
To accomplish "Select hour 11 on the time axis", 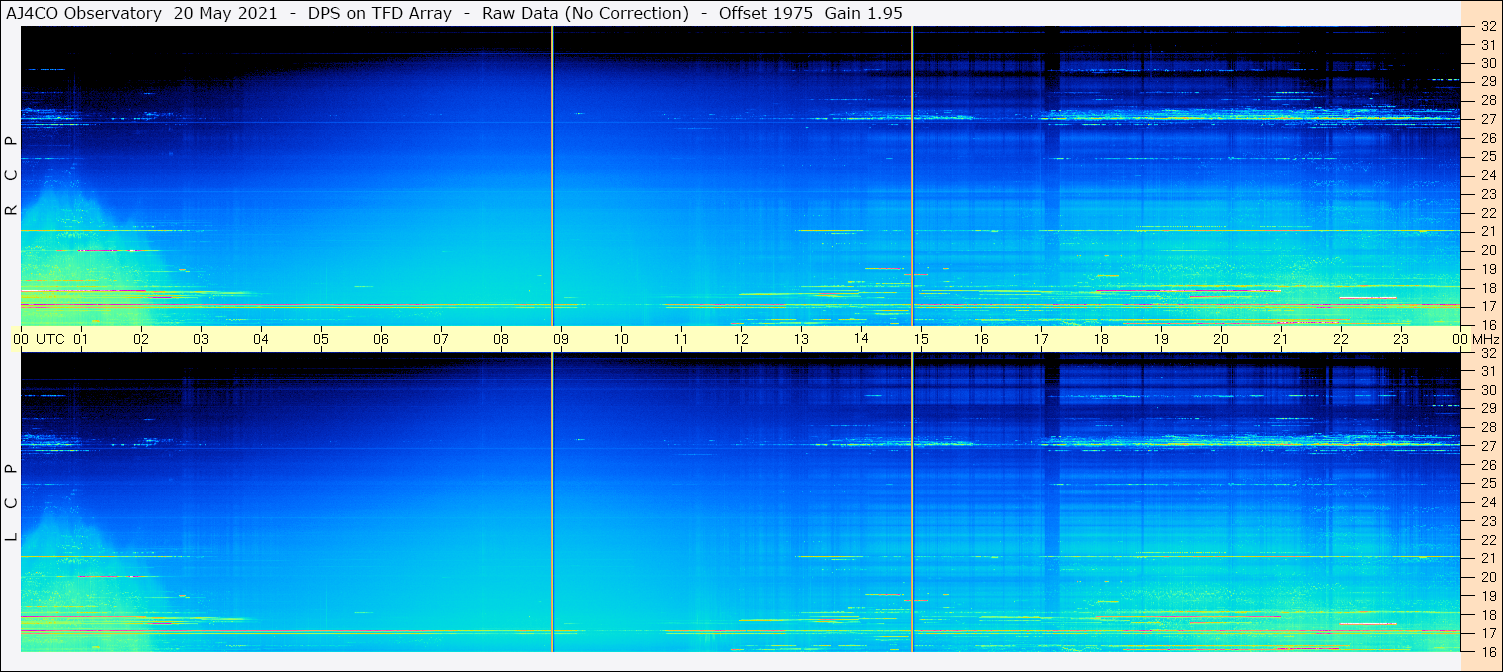I will click(x=681, y=339).
